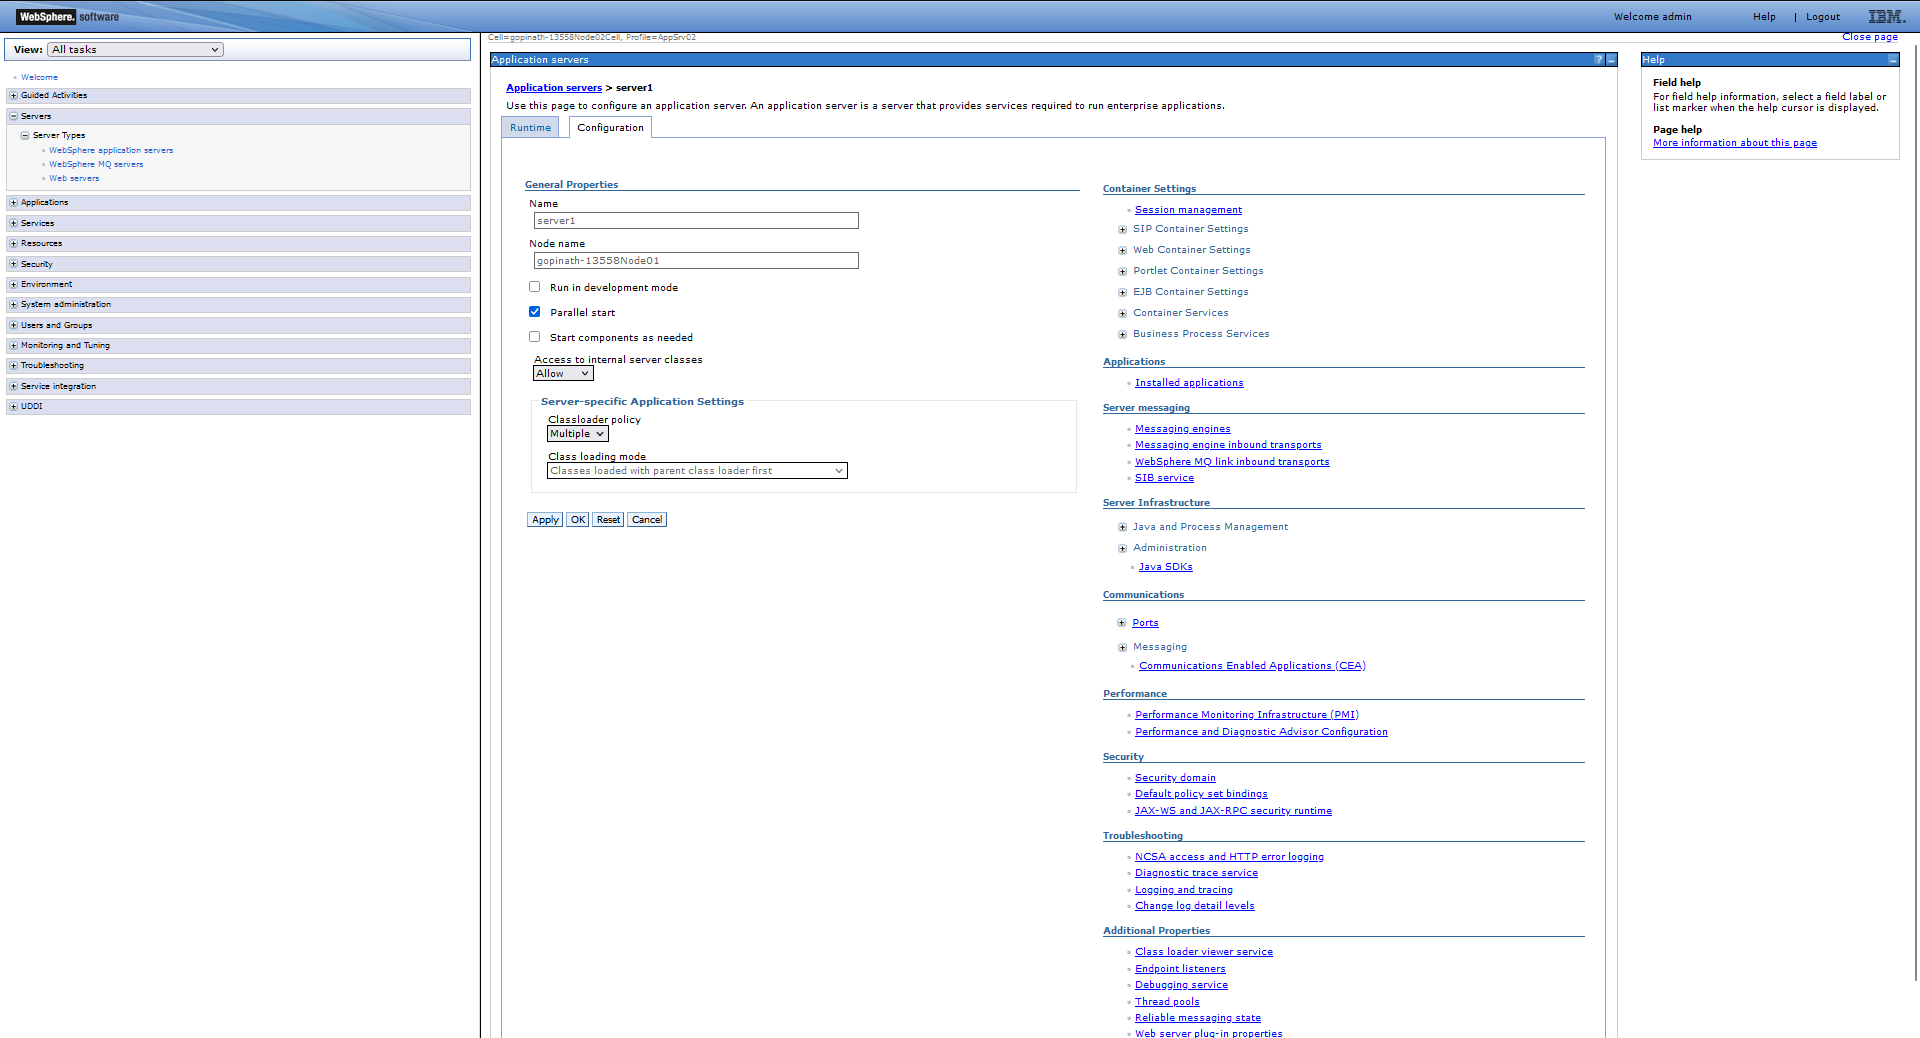Click the Application servers panel help icon

1599,60
